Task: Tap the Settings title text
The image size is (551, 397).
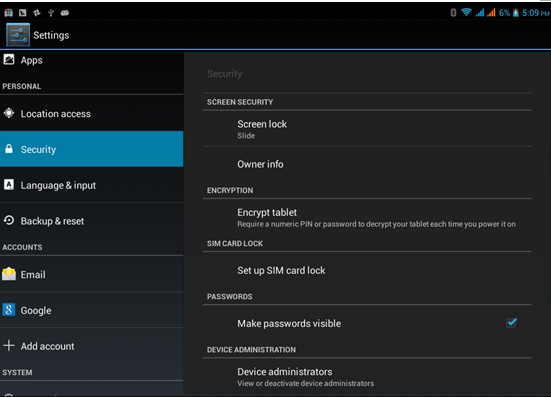Action: pos(51,35)
